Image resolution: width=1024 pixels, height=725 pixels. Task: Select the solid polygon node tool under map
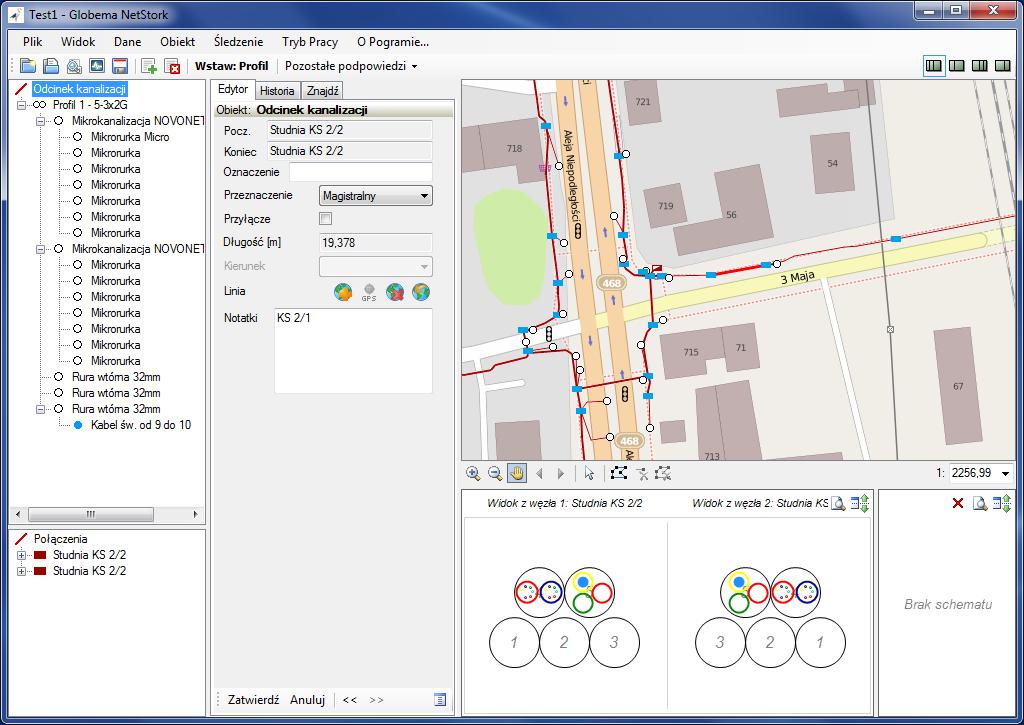pos(618,474)
